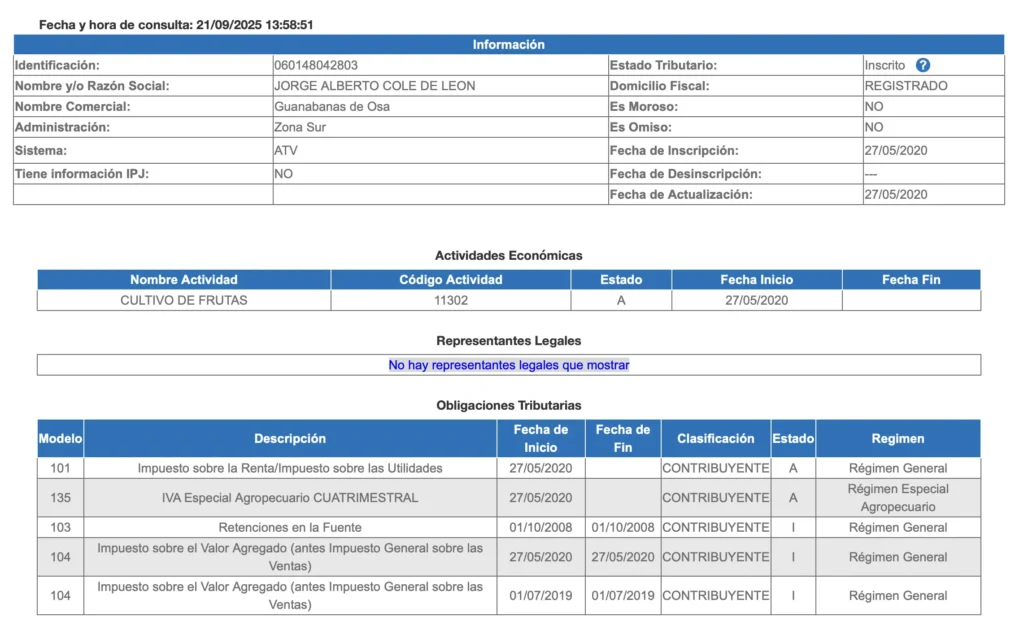
Task: Click the Estado header in Actividades Económicas table
Action: [x=621, y=279]
